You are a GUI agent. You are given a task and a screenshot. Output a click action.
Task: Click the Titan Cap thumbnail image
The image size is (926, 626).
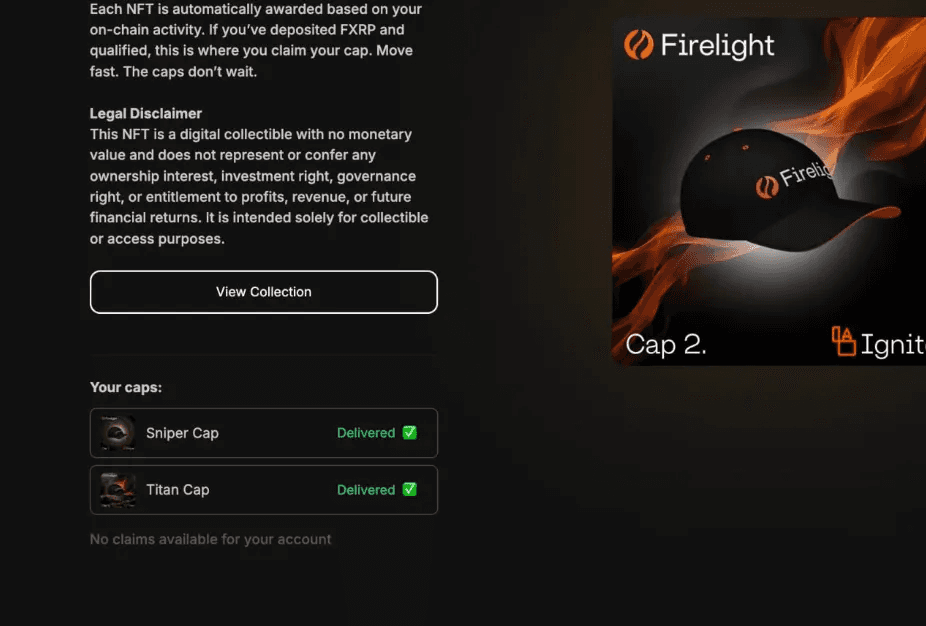coord(118,490)
